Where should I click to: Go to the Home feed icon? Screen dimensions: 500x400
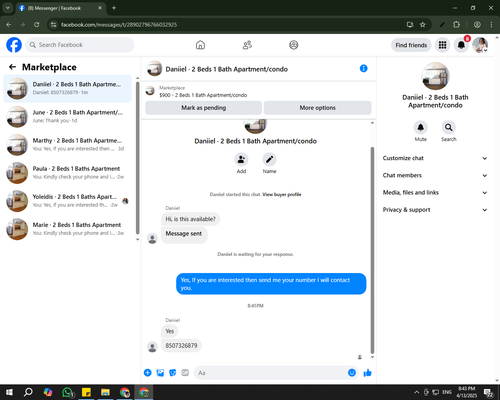200,45
